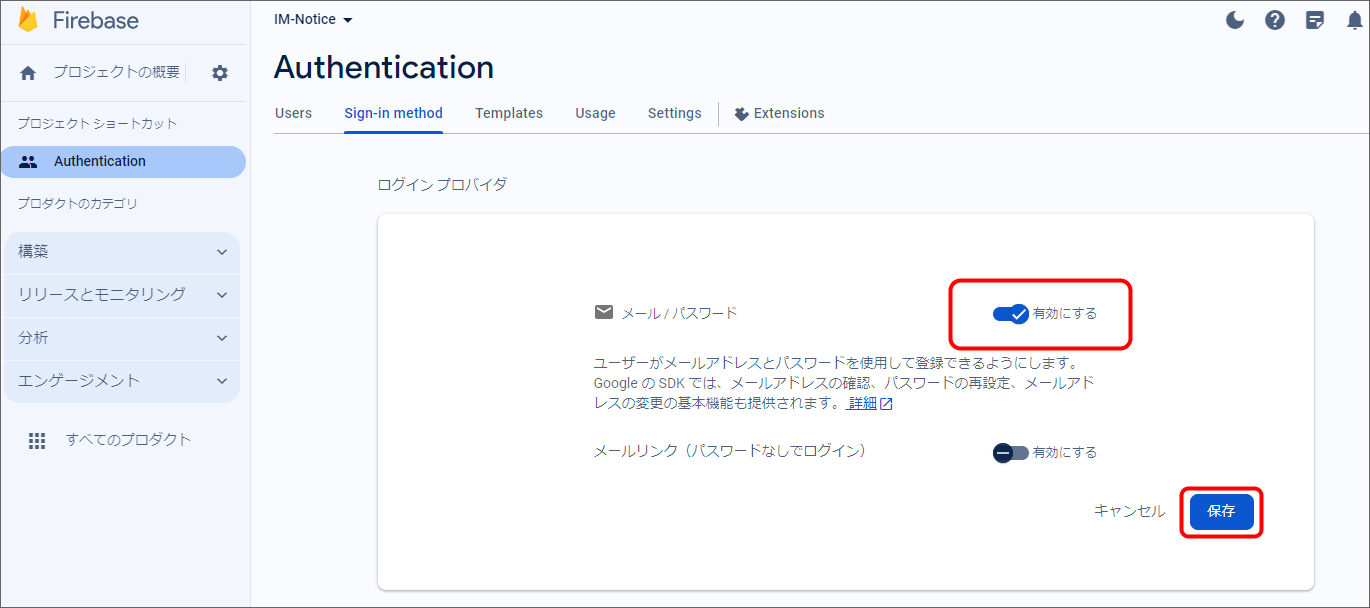Click the キャンセル button

click(x=1129, y=512)
